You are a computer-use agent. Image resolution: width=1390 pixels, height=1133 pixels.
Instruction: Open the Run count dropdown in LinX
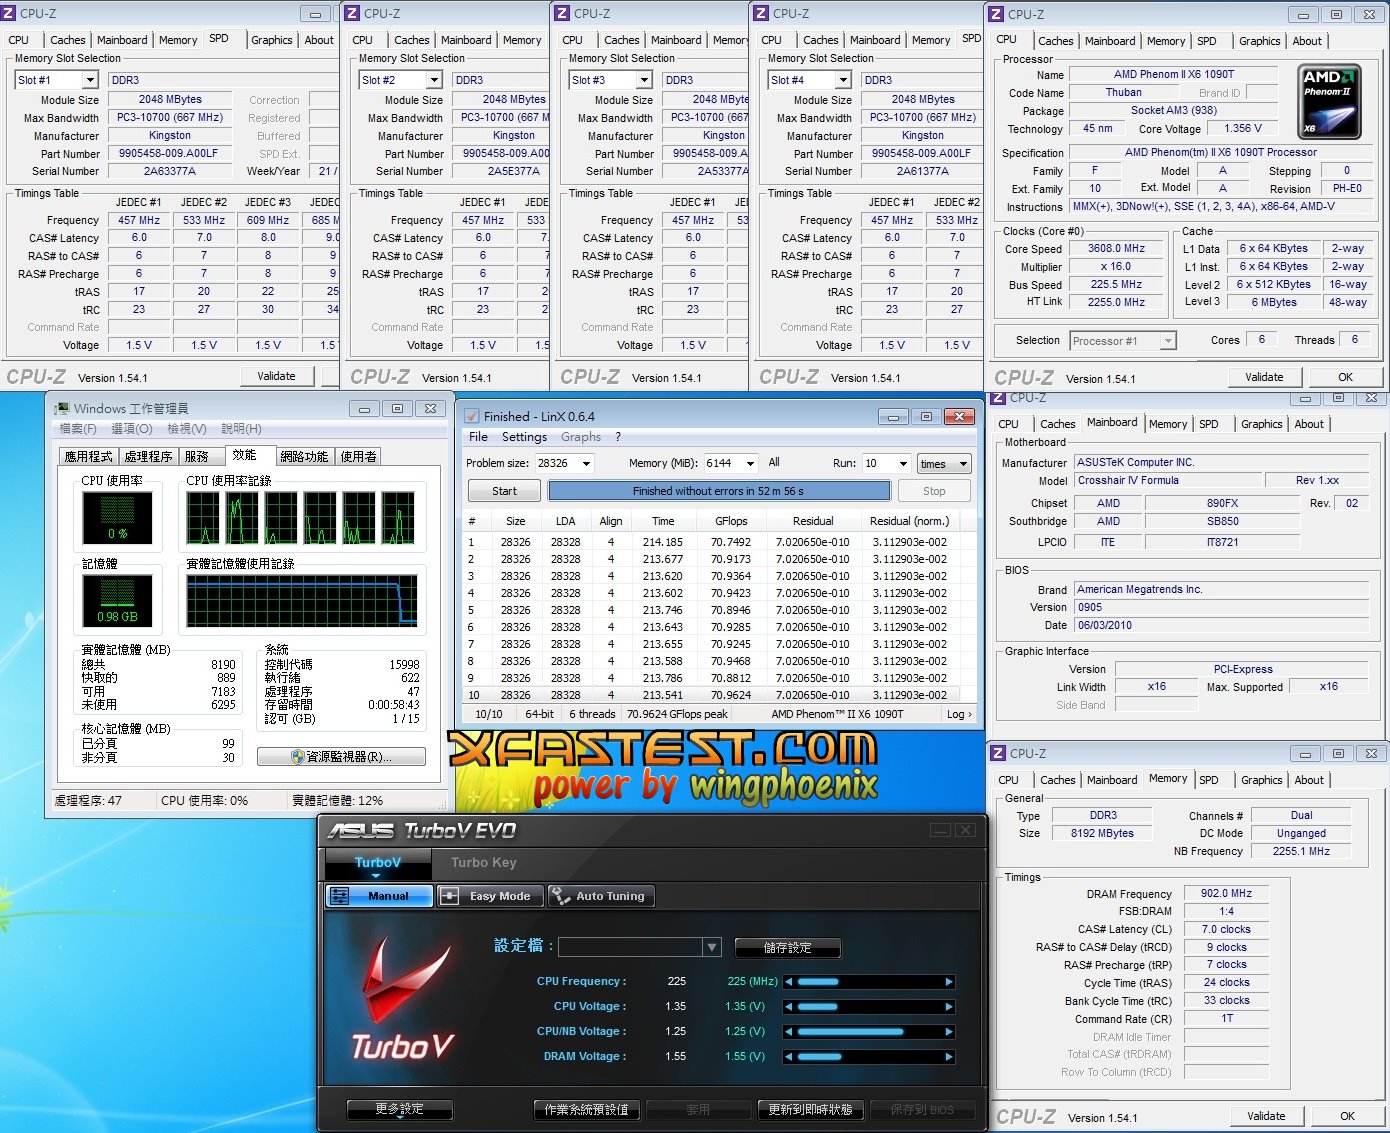[x=903, y=464]
